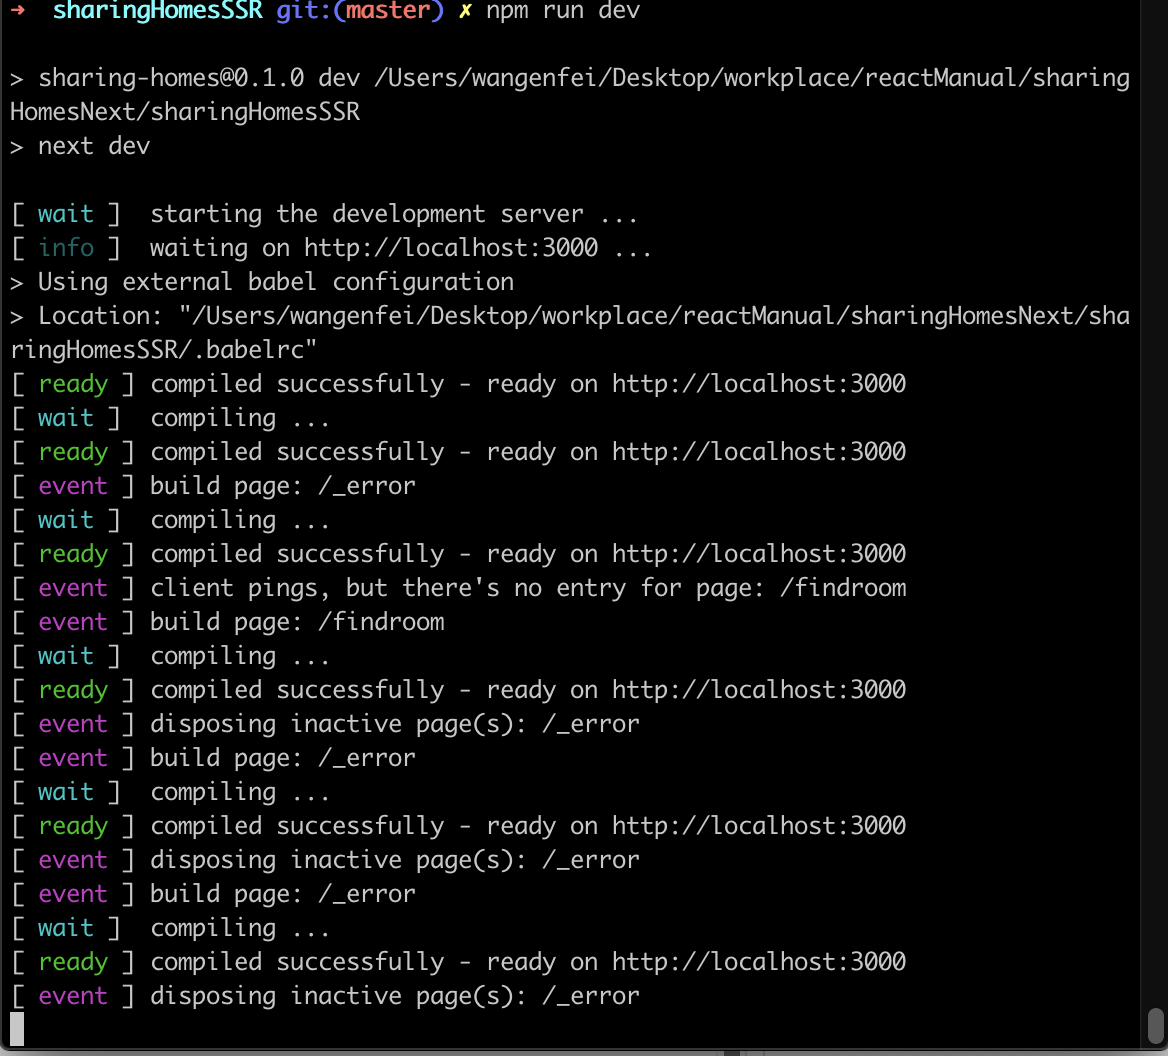The height and width of the screenshot is (1056, 1168).
Task: Click the 'sharing-homes@0.1.0 dev' script header line
Action: pos(570,78)
